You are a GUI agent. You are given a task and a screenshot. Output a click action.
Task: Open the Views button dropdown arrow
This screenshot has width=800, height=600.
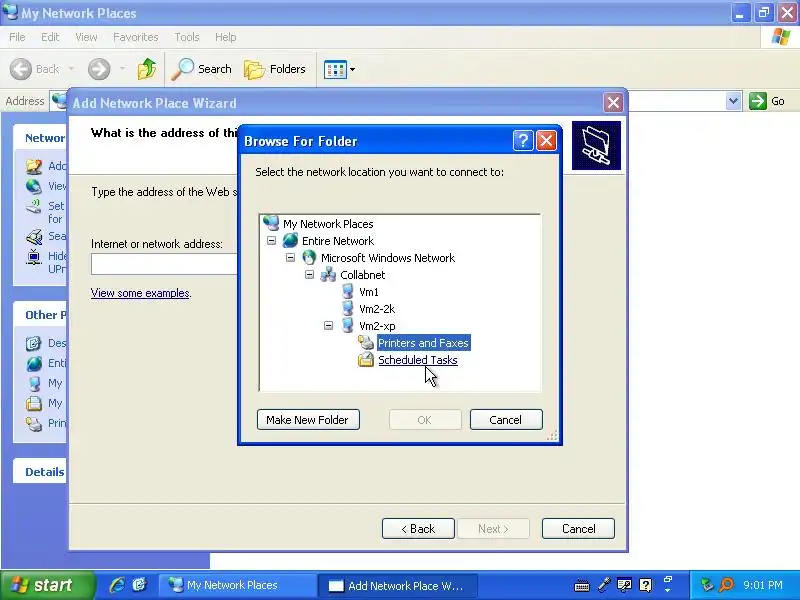coord(352,69)
